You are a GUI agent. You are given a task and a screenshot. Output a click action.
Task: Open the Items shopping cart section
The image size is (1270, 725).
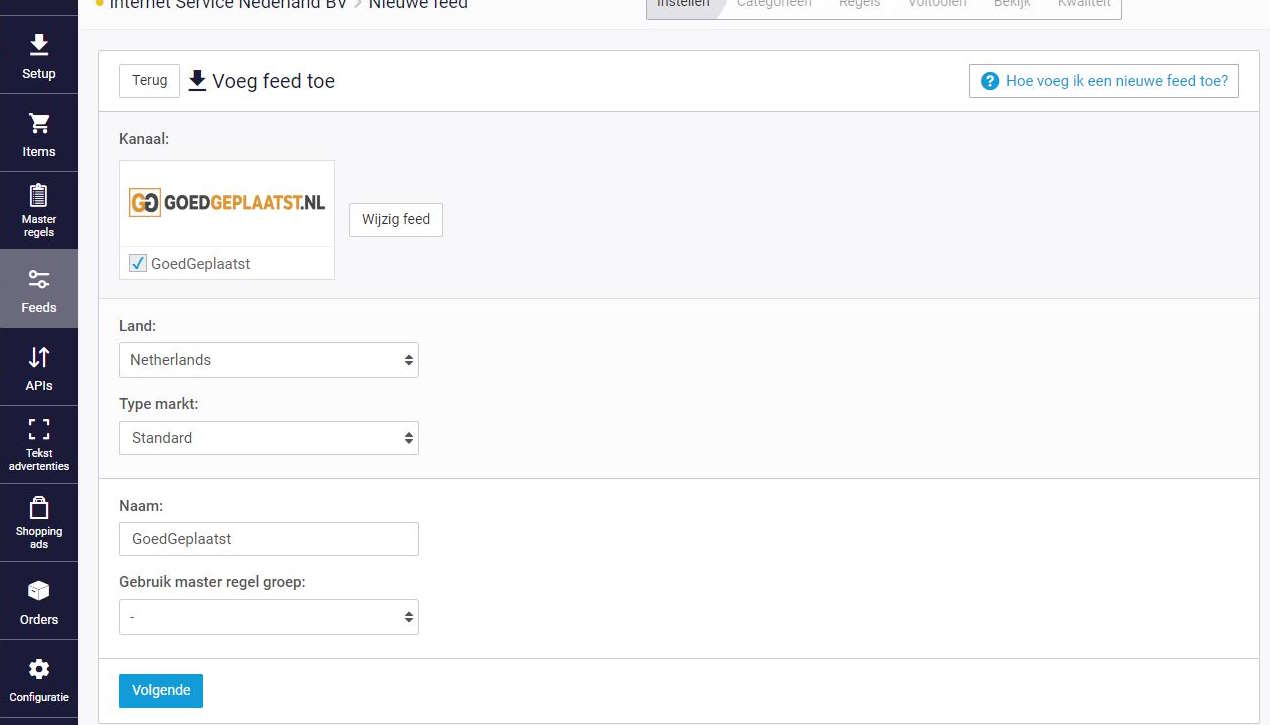(x=39, y=133)
